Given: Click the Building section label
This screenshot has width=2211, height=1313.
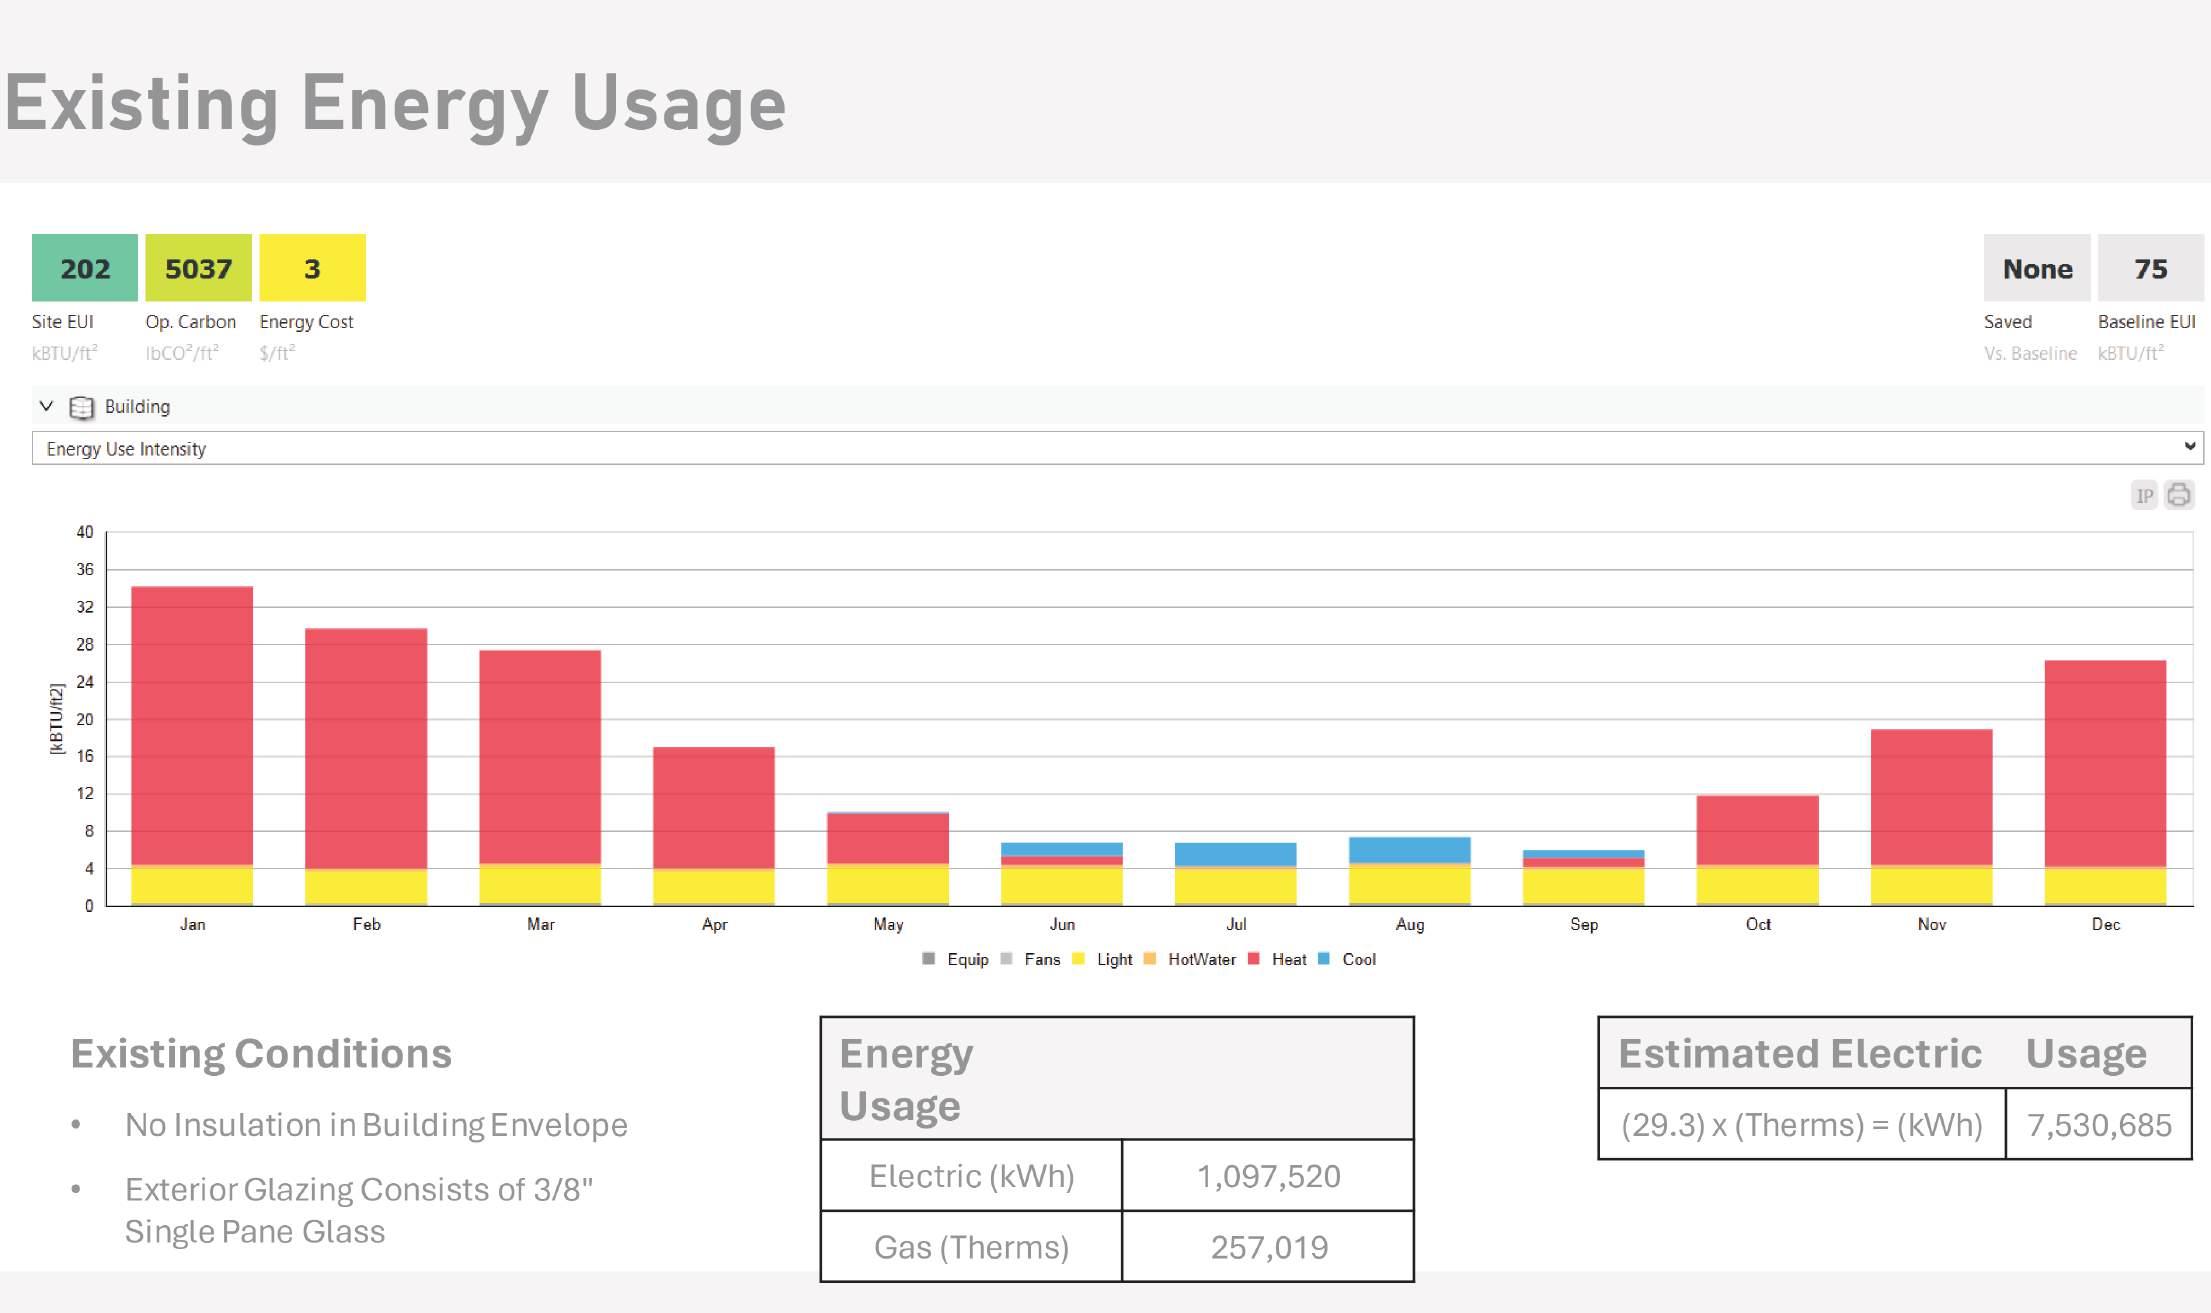Looking at the screenshot, I should (137, 407).
